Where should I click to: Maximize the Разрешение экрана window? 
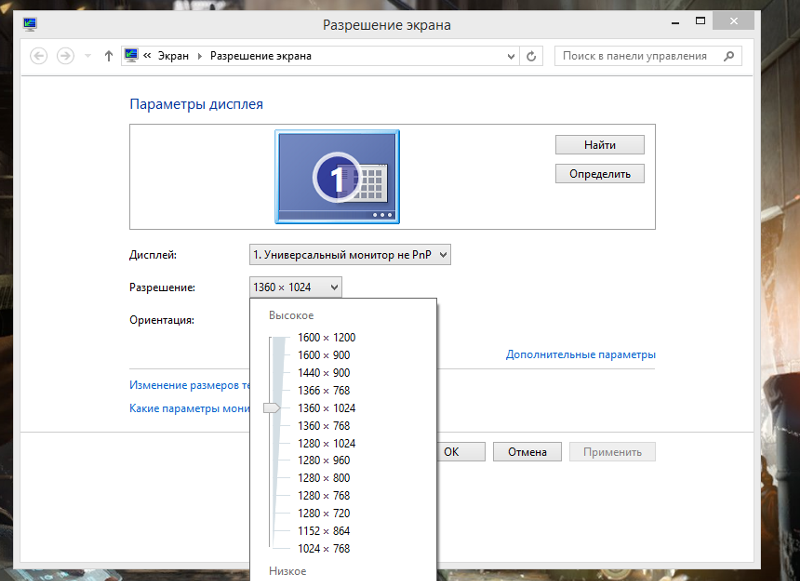click(701, 21)
